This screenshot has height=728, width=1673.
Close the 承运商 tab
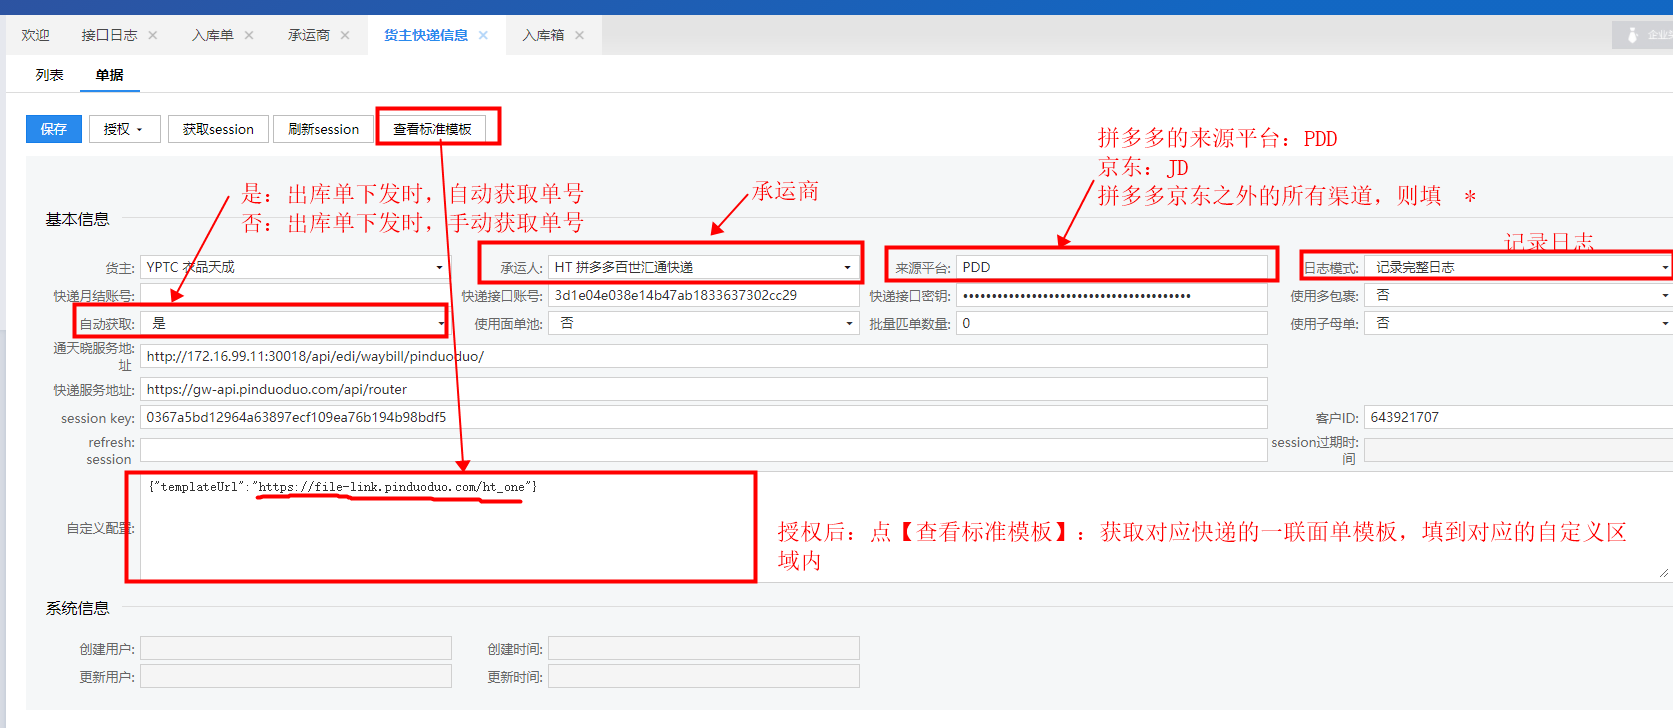(345, 35)
